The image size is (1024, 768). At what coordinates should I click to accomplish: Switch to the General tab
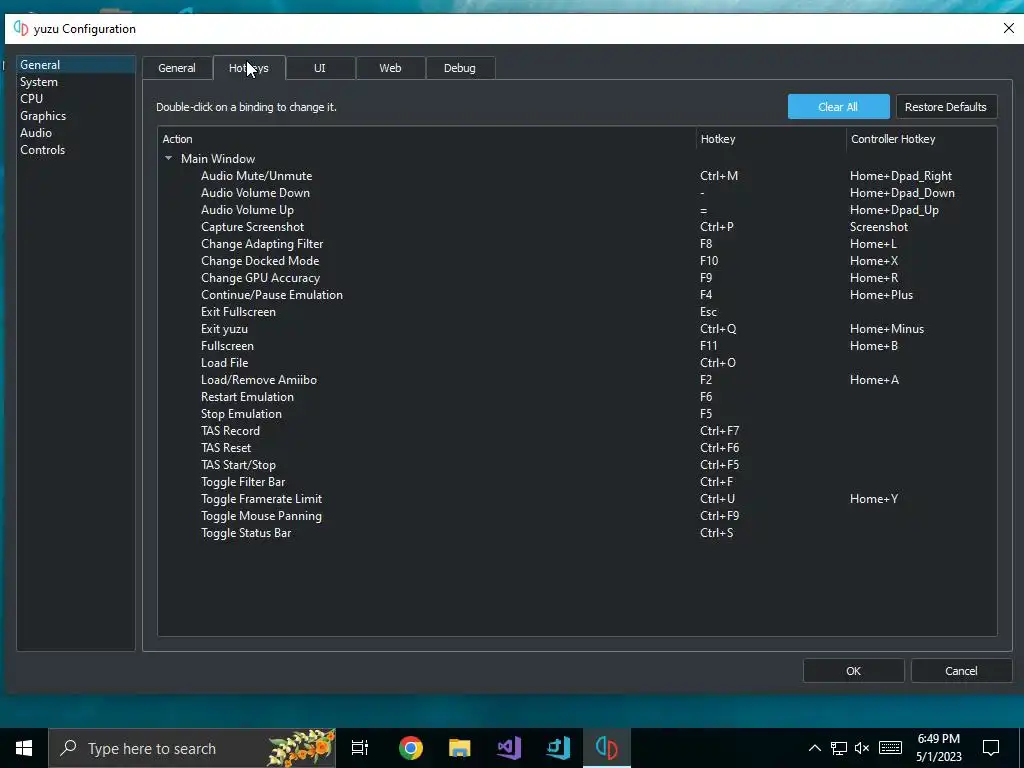point(177,68)
